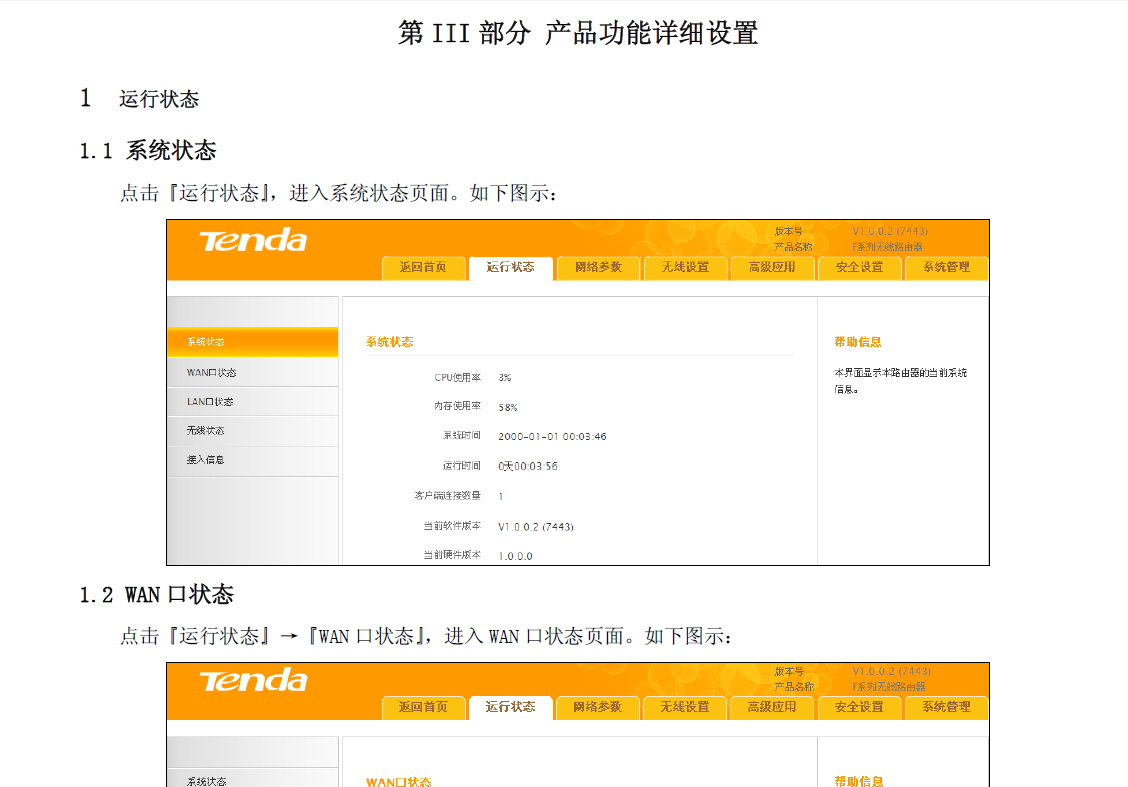Open the 安全设置 tab
This screenshot has width=1128, height=787.
(x=859, y=268)
